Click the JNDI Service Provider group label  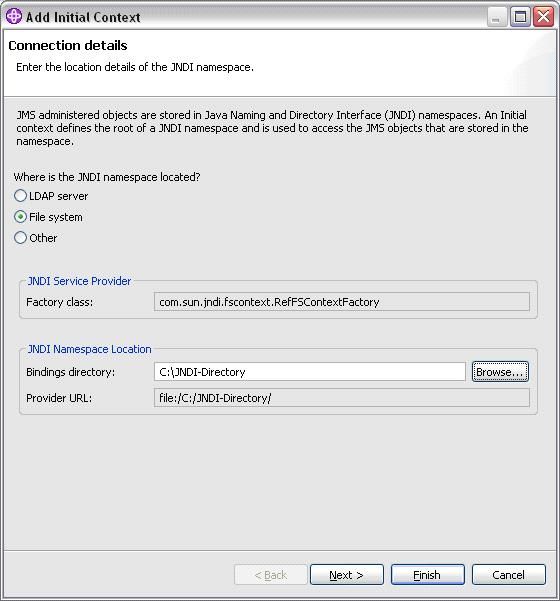coord(79,281)
